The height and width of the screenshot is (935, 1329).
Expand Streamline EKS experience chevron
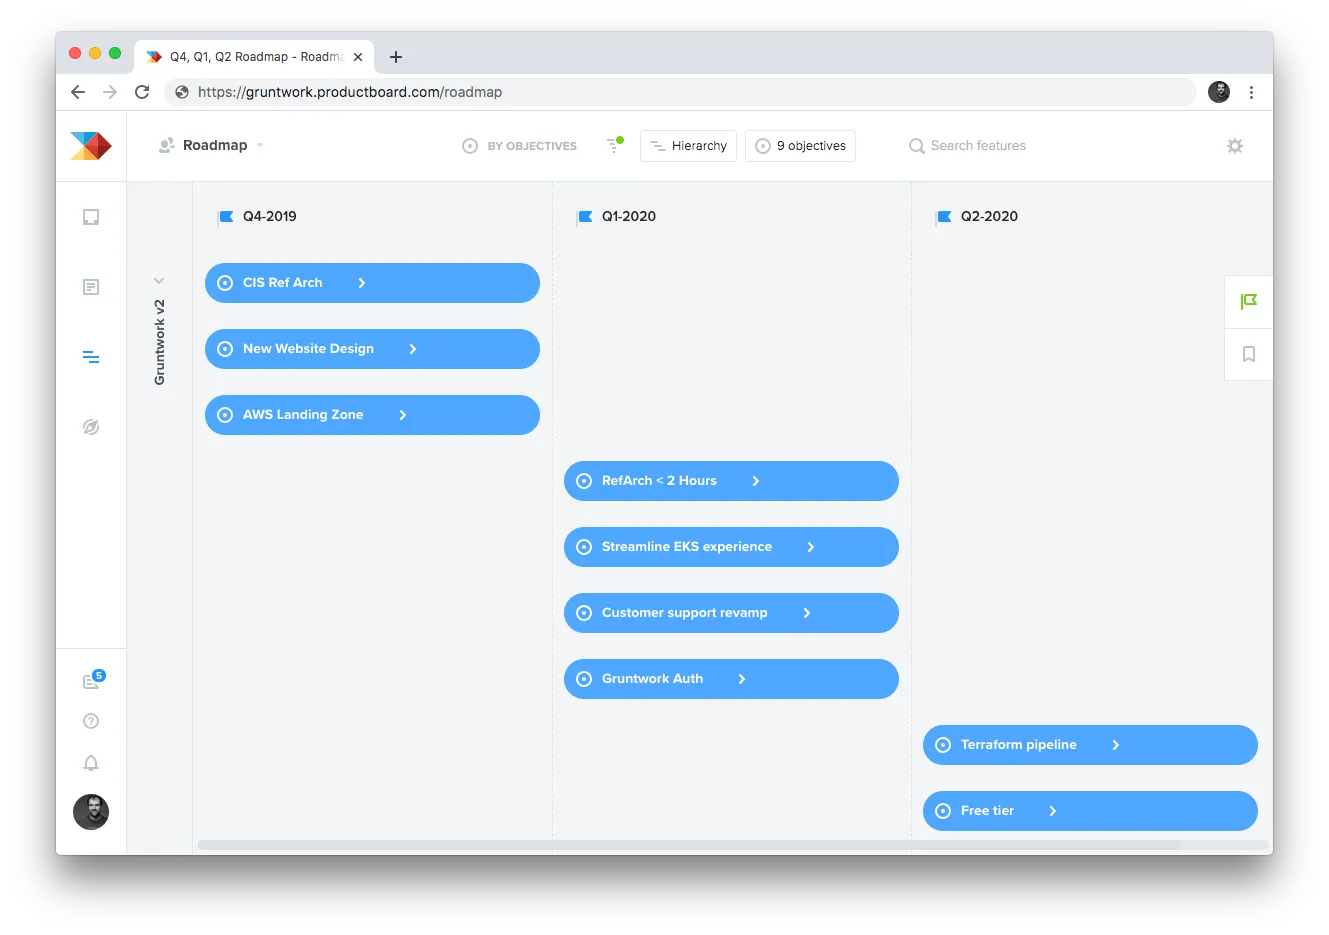point(811,547)
